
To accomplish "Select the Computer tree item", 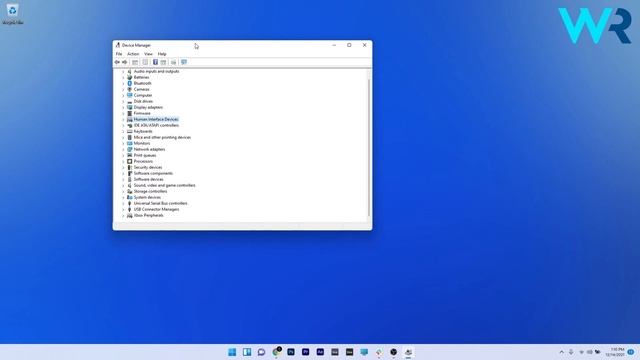I will [x=143, y=95].
